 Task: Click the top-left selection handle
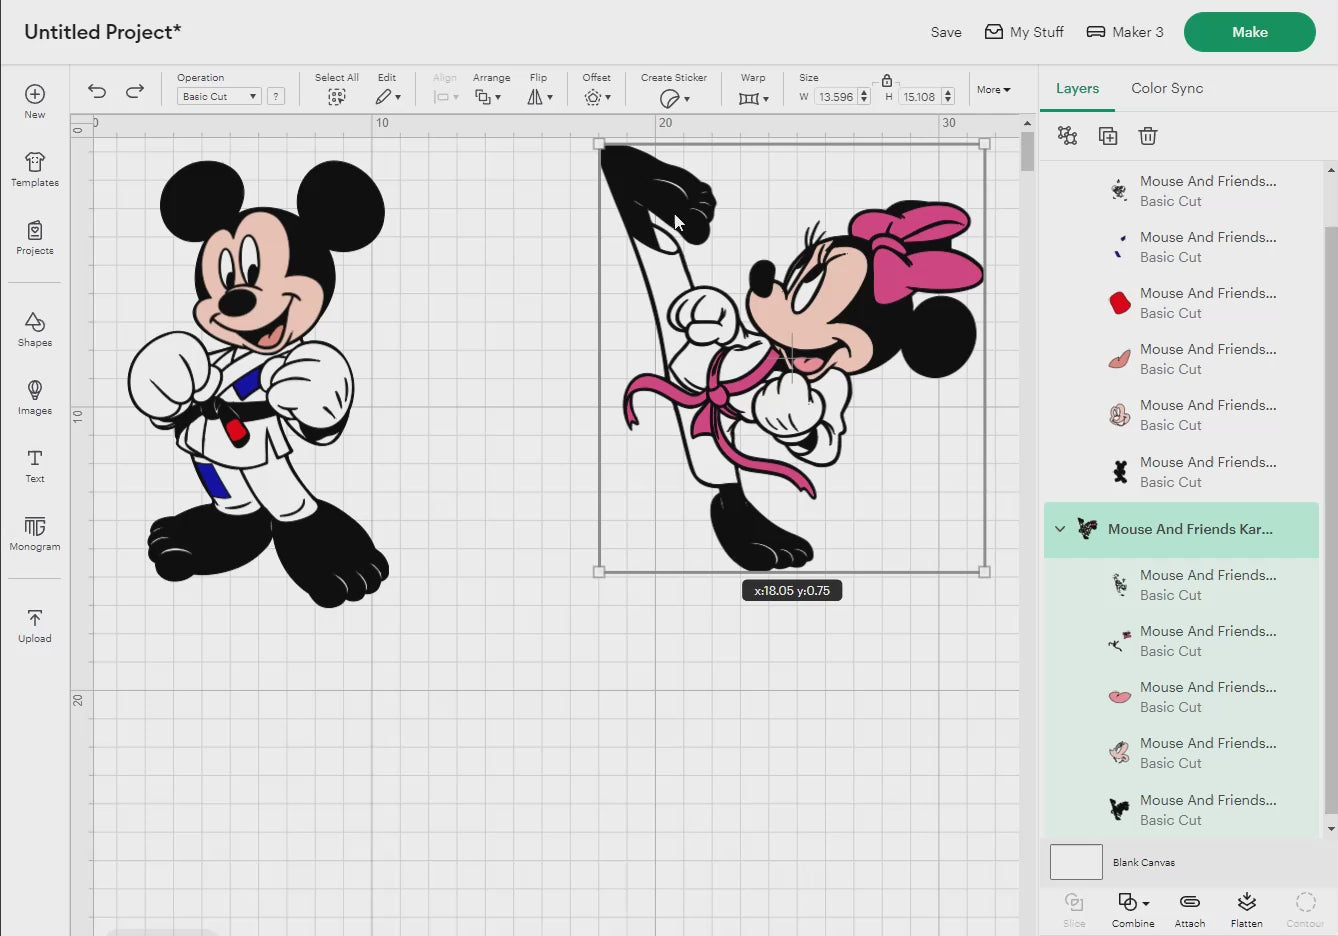tap(599, 144)
